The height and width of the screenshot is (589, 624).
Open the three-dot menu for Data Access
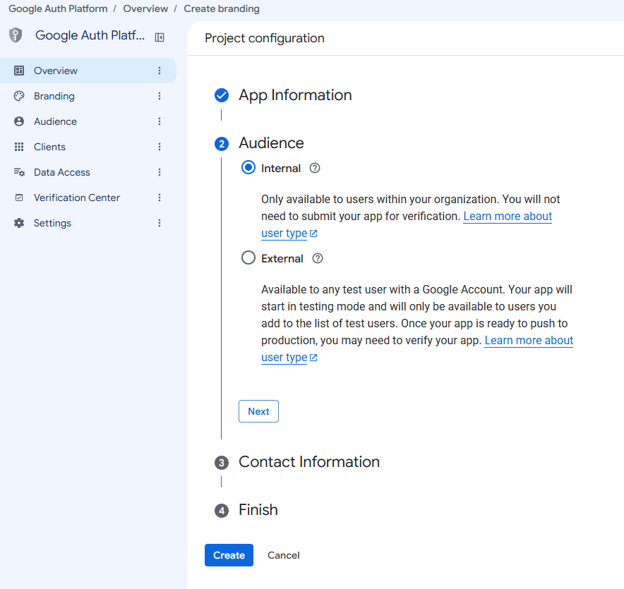[x=160, y=172]
